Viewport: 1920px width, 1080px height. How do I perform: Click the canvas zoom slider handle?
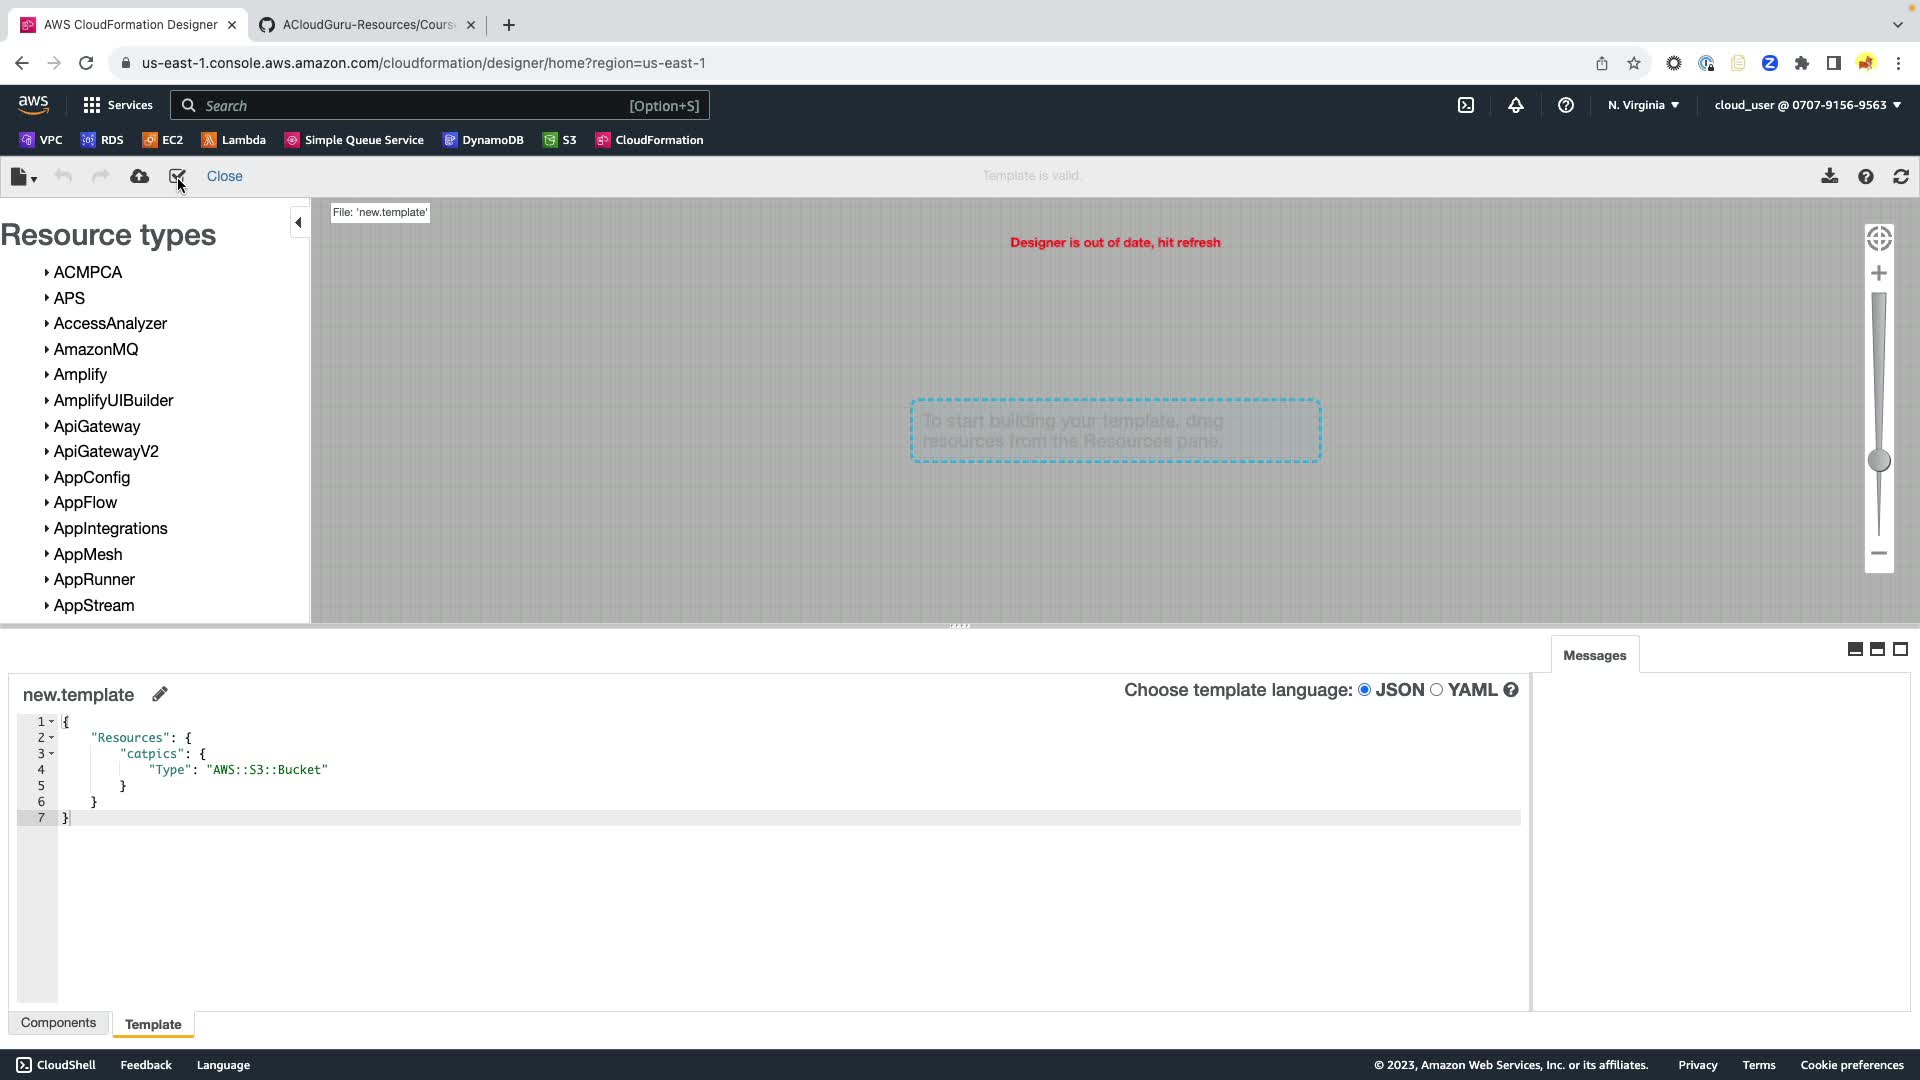[1879, 460]
